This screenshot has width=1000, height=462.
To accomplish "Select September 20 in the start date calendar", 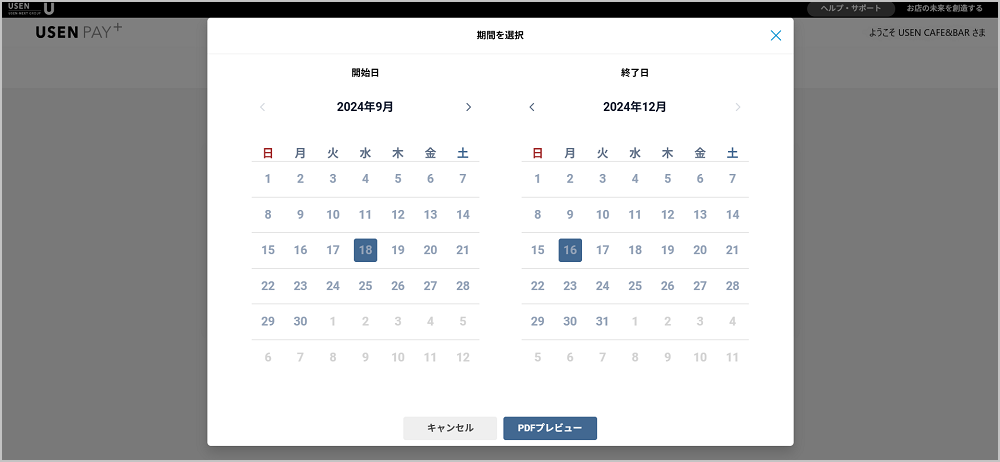I will [x=430, y=250].
